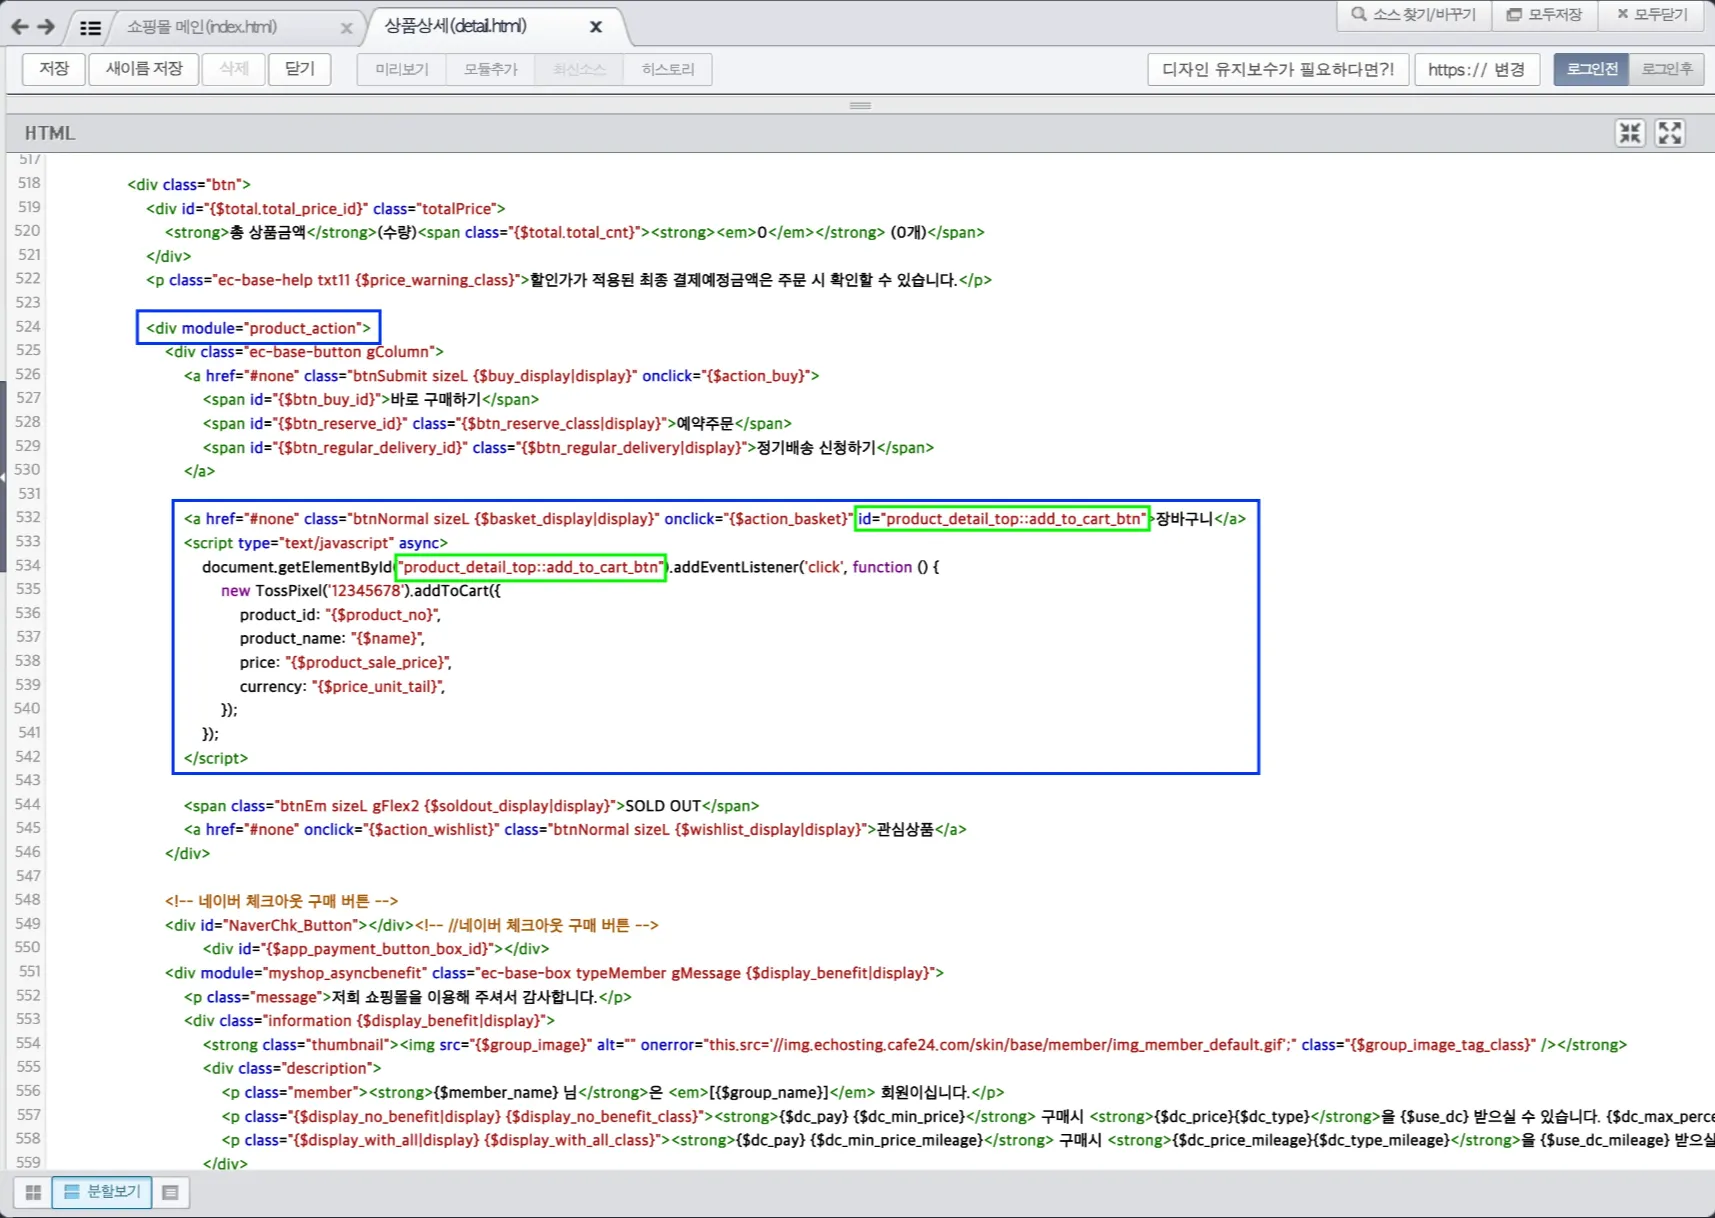
Task: Click 모두닫기 to close all files
Action: 1652,14
